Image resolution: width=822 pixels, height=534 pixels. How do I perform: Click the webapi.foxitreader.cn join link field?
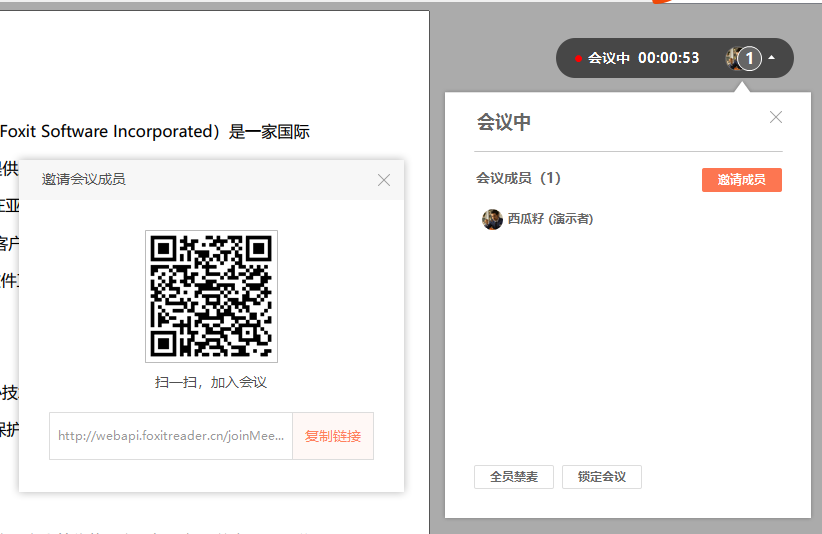(x=171, y=436)
